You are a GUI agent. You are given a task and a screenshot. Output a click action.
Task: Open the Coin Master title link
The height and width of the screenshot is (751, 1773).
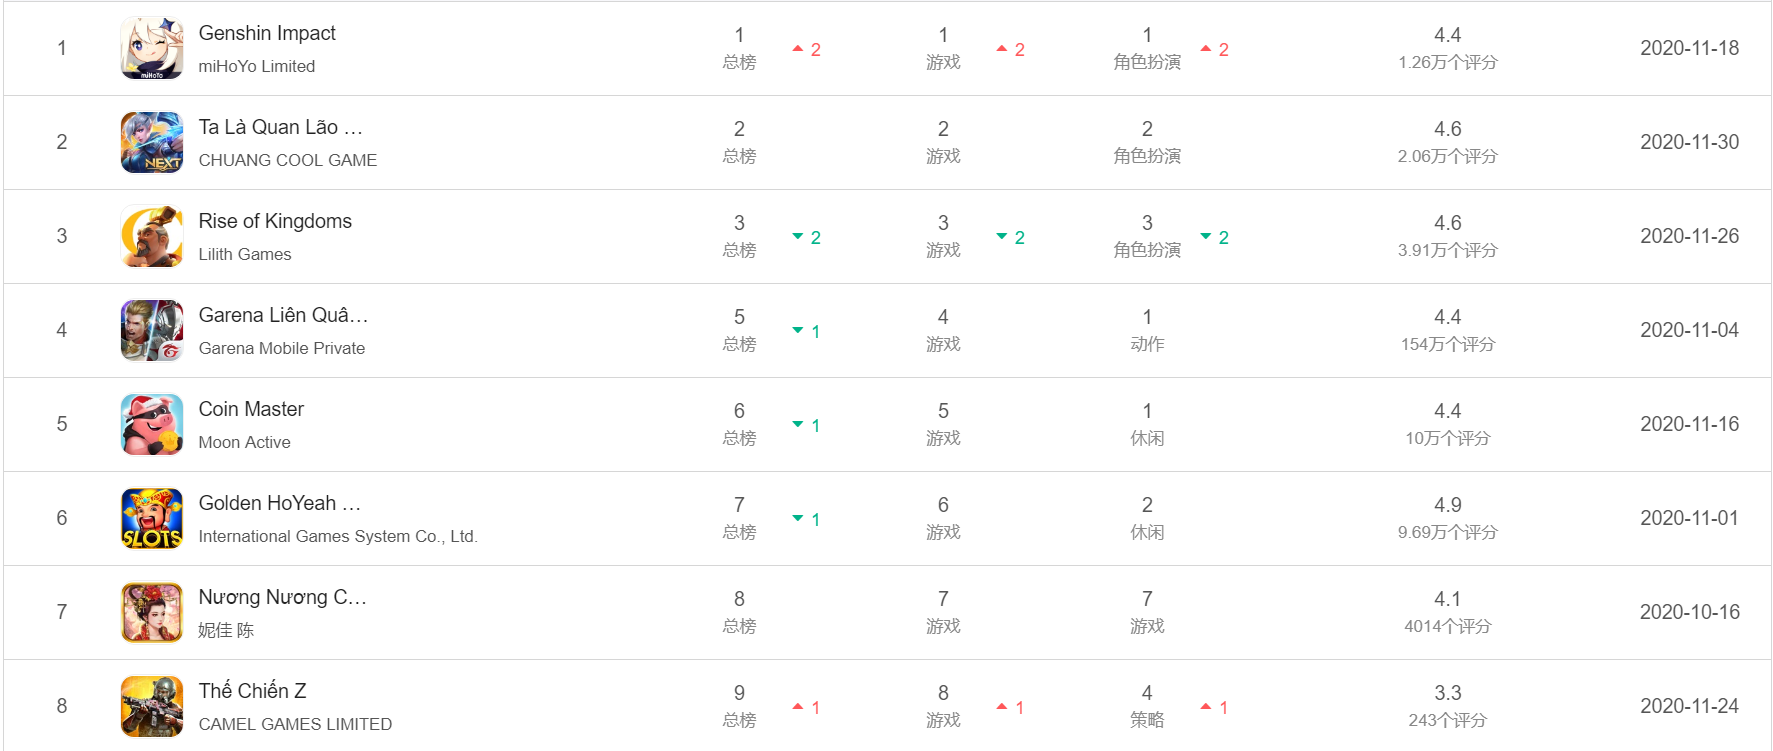pos(251,409)
